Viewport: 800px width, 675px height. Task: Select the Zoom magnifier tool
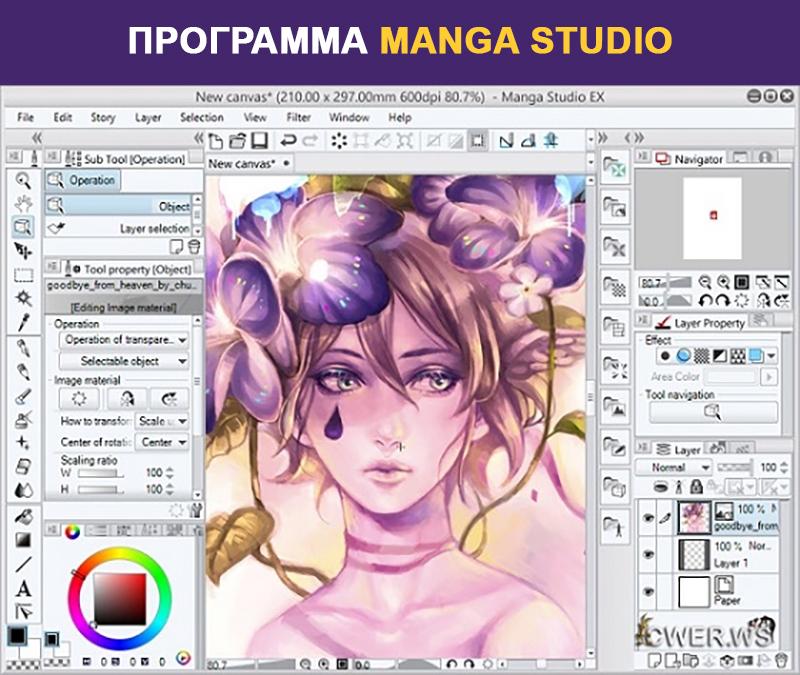pyautogui.click(x=22, y=180)
